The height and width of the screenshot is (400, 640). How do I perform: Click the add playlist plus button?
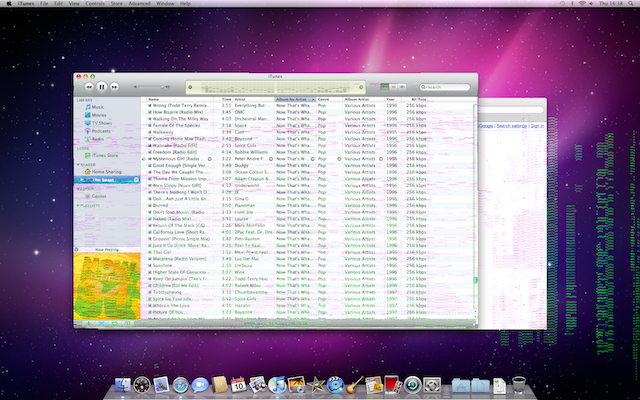tap(89, 324)
